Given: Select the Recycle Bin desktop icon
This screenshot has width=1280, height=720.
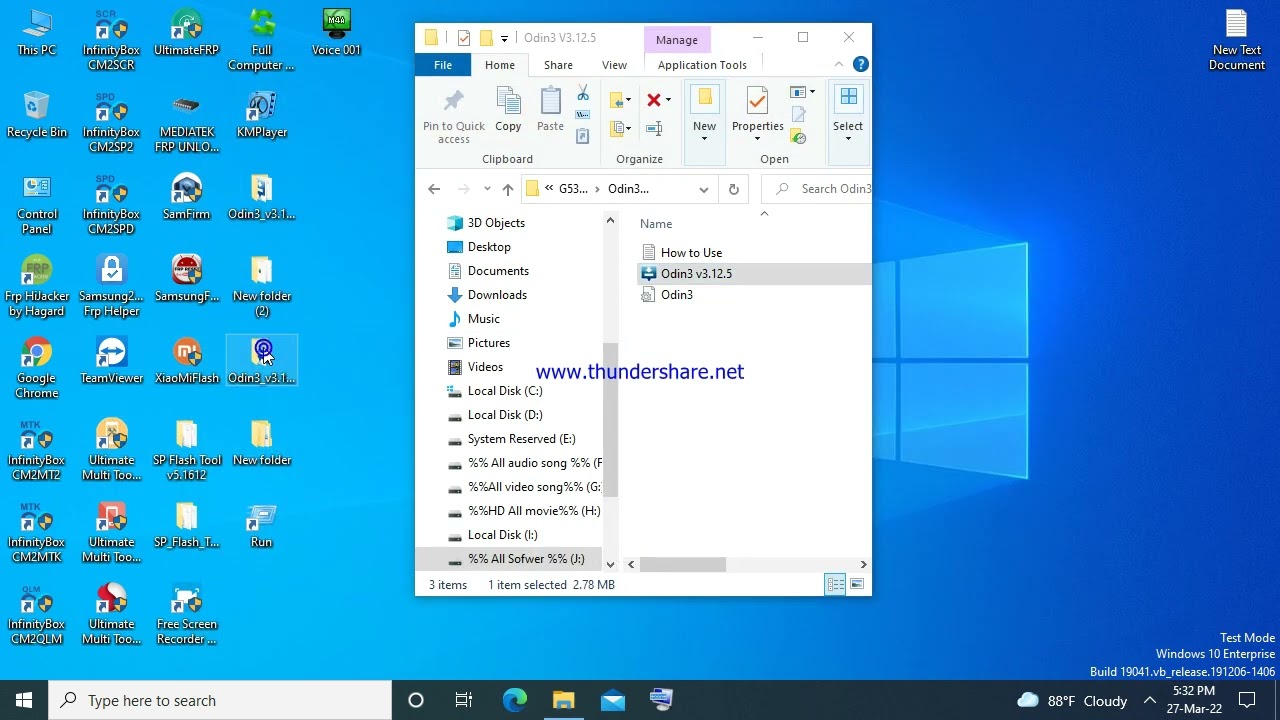Looking at the screenshot, I should click(x=37, y=115).
